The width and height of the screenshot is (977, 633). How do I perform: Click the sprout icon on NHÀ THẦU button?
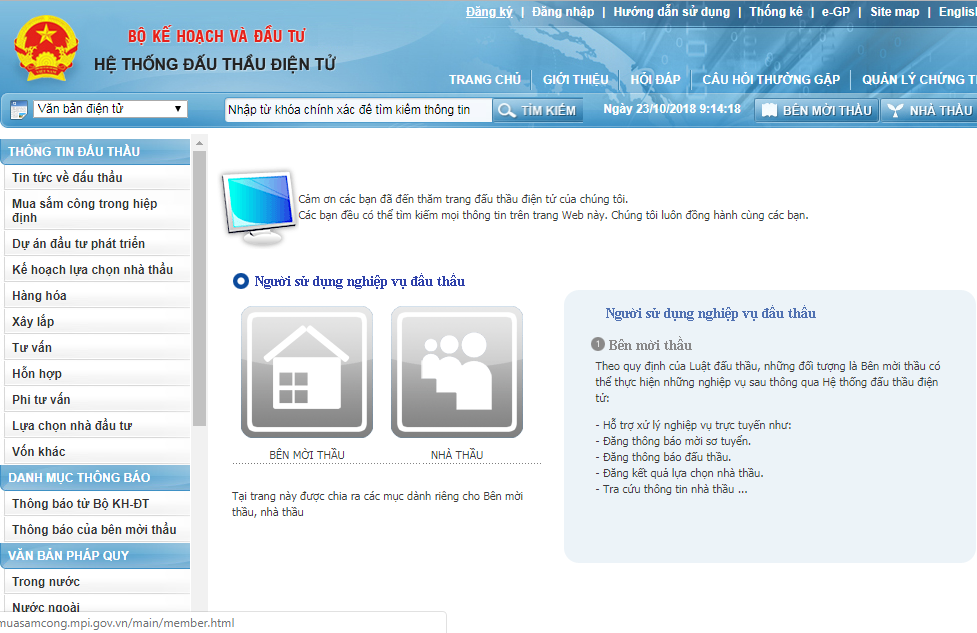point(895,110)
